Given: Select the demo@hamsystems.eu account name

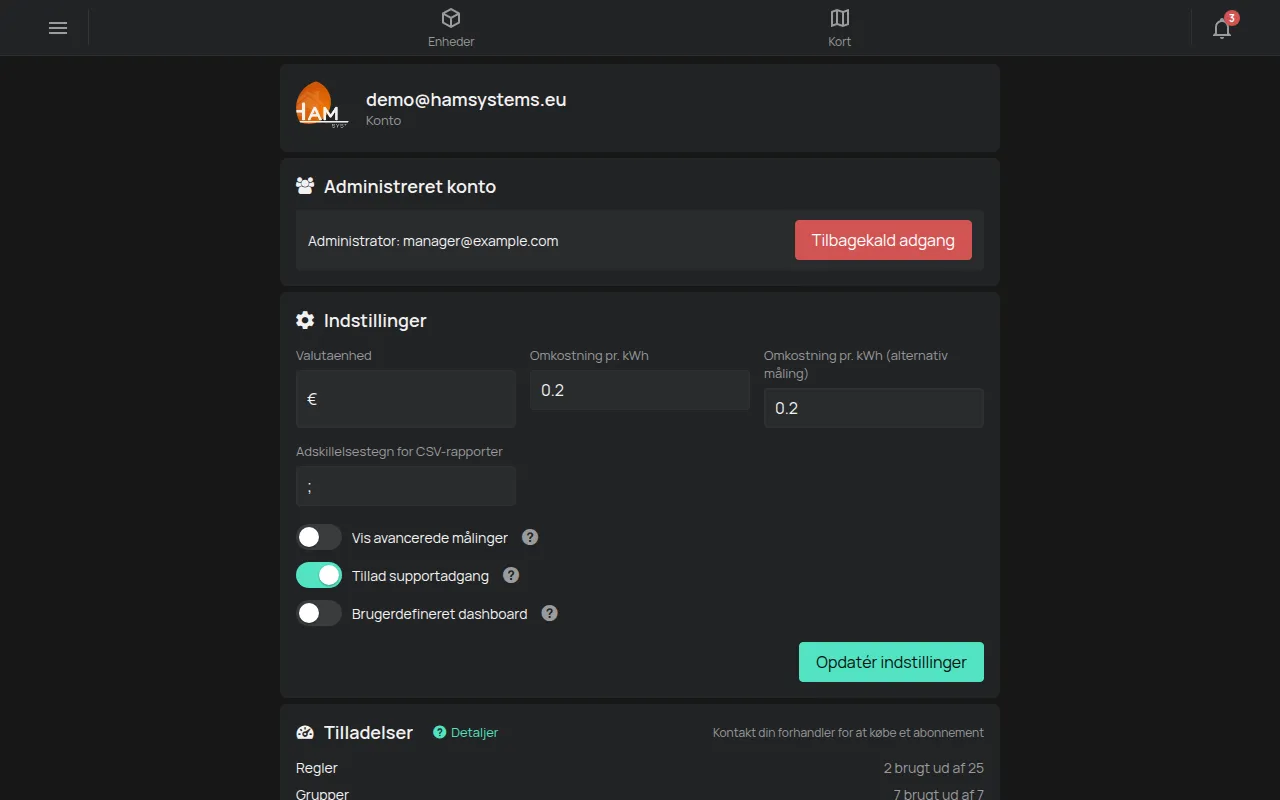Looking at the screenshot, I should pyautogui.click(x=466, y=99).
